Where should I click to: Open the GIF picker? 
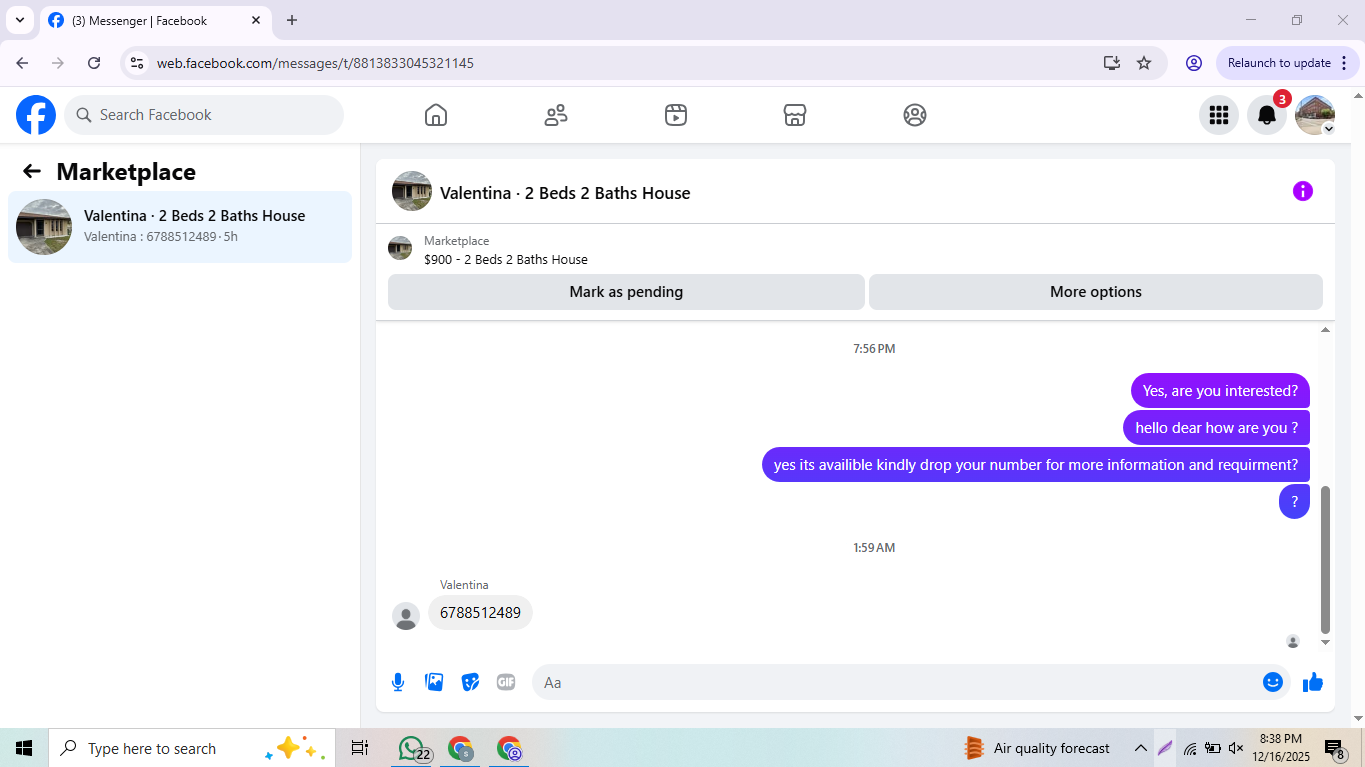[x=506, y=682]
